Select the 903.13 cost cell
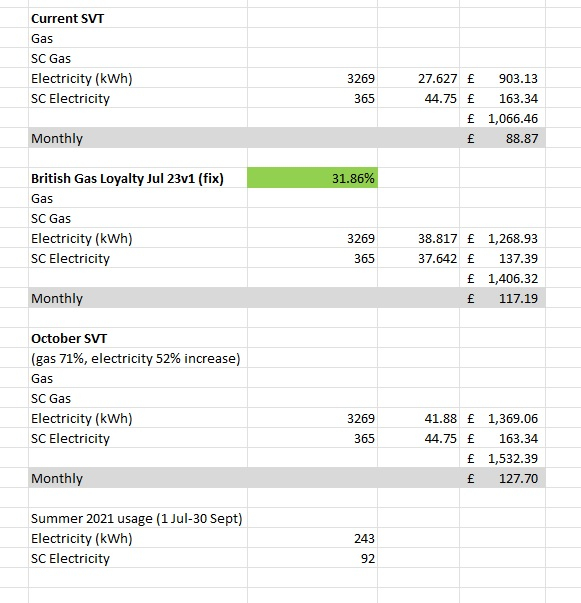Screen dimensions: 581x603 point(503,78)
